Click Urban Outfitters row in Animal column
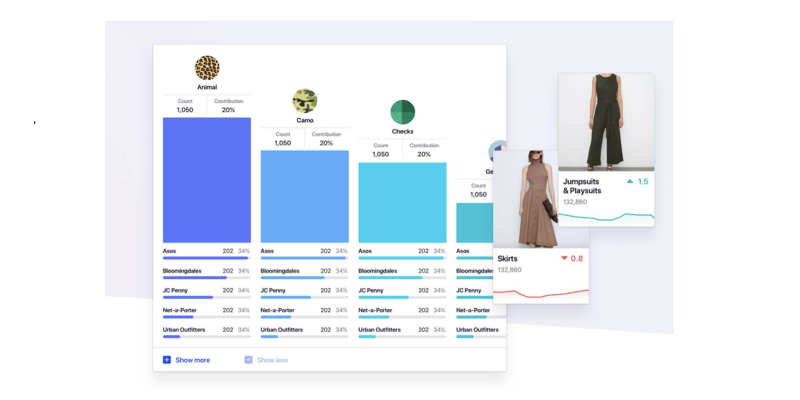This screenshot has width=800, height=400. 207,333
